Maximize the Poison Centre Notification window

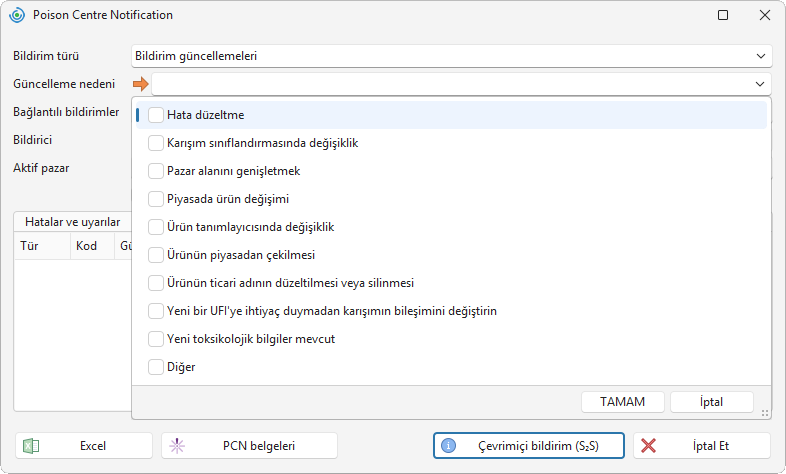point(723,15)
